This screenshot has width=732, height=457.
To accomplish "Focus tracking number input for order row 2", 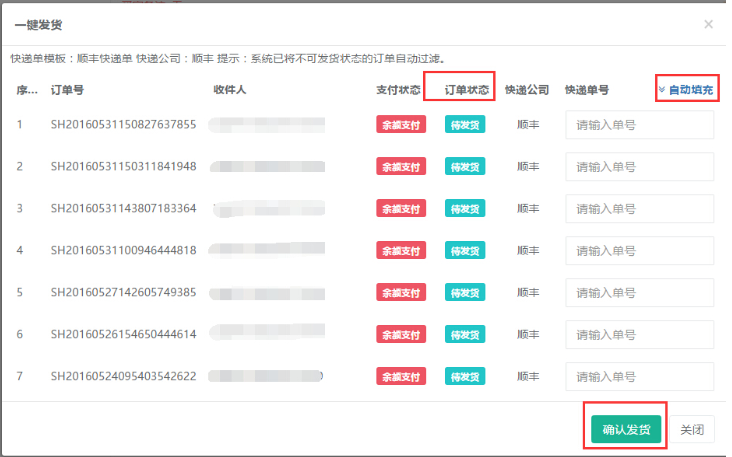I will 640,167.
